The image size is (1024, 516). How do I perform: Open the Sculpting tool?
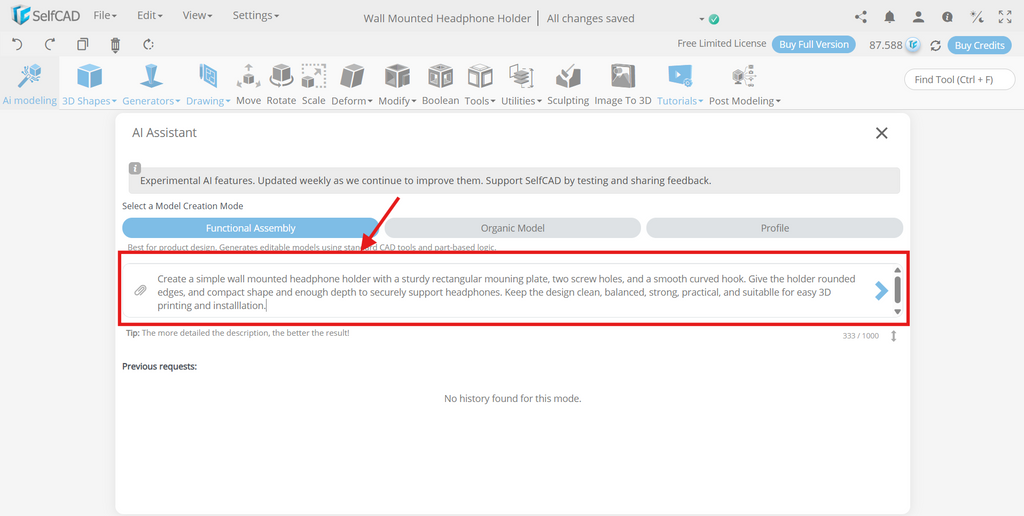[568, 84]
